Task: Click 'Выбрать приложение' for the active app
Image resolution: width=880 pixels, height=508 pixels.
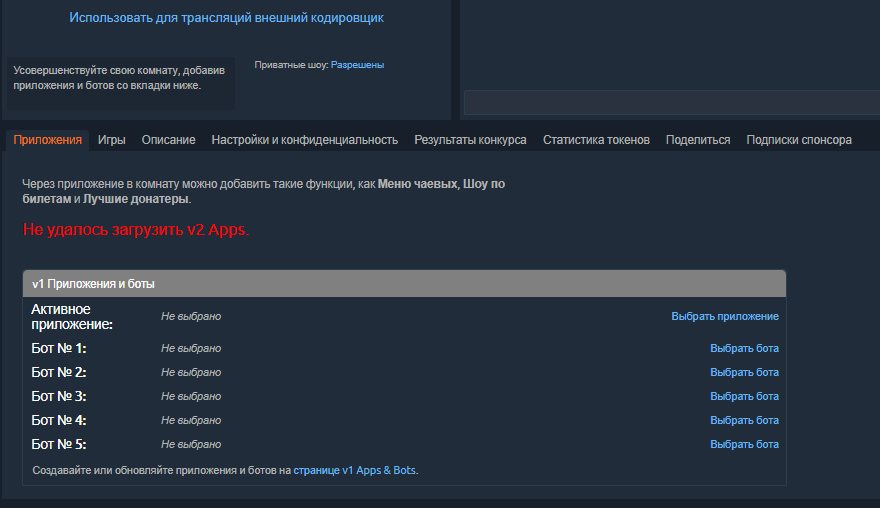Action: pyautogui.click(x=724, y=317)
